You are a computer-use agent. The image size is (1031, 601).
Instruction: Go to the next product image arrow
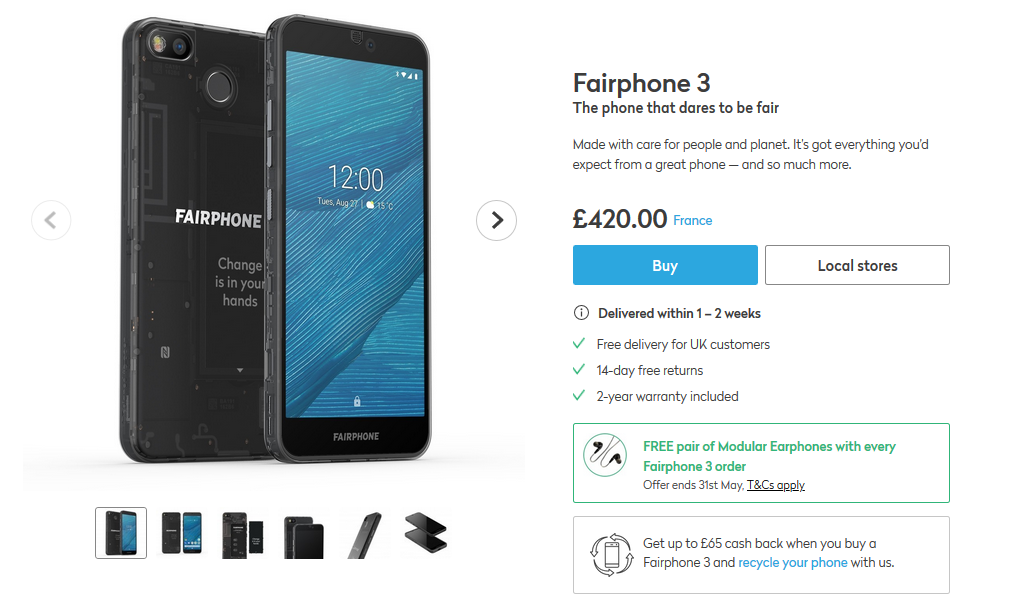496,220
